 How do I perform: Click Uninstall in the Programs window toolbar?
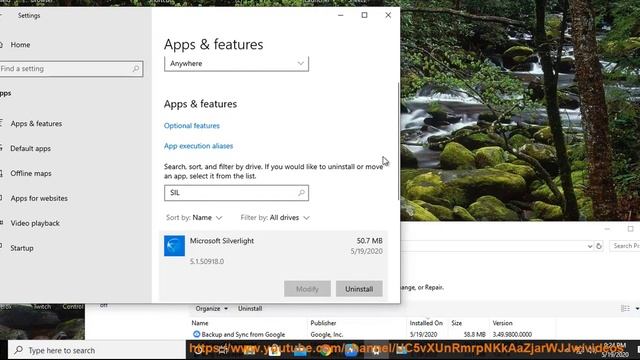(x=250, y=309)
